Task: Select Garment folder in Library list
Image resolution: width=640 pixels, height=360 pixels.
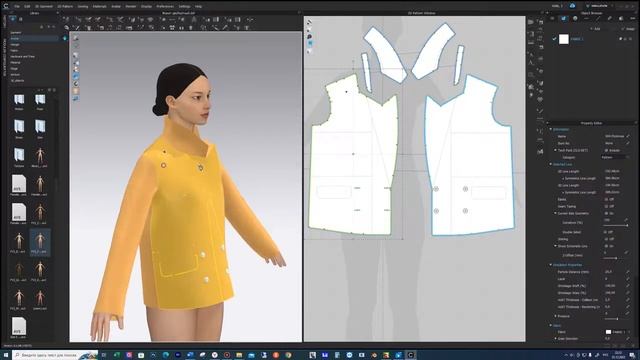Action: [x=16, y=33]
